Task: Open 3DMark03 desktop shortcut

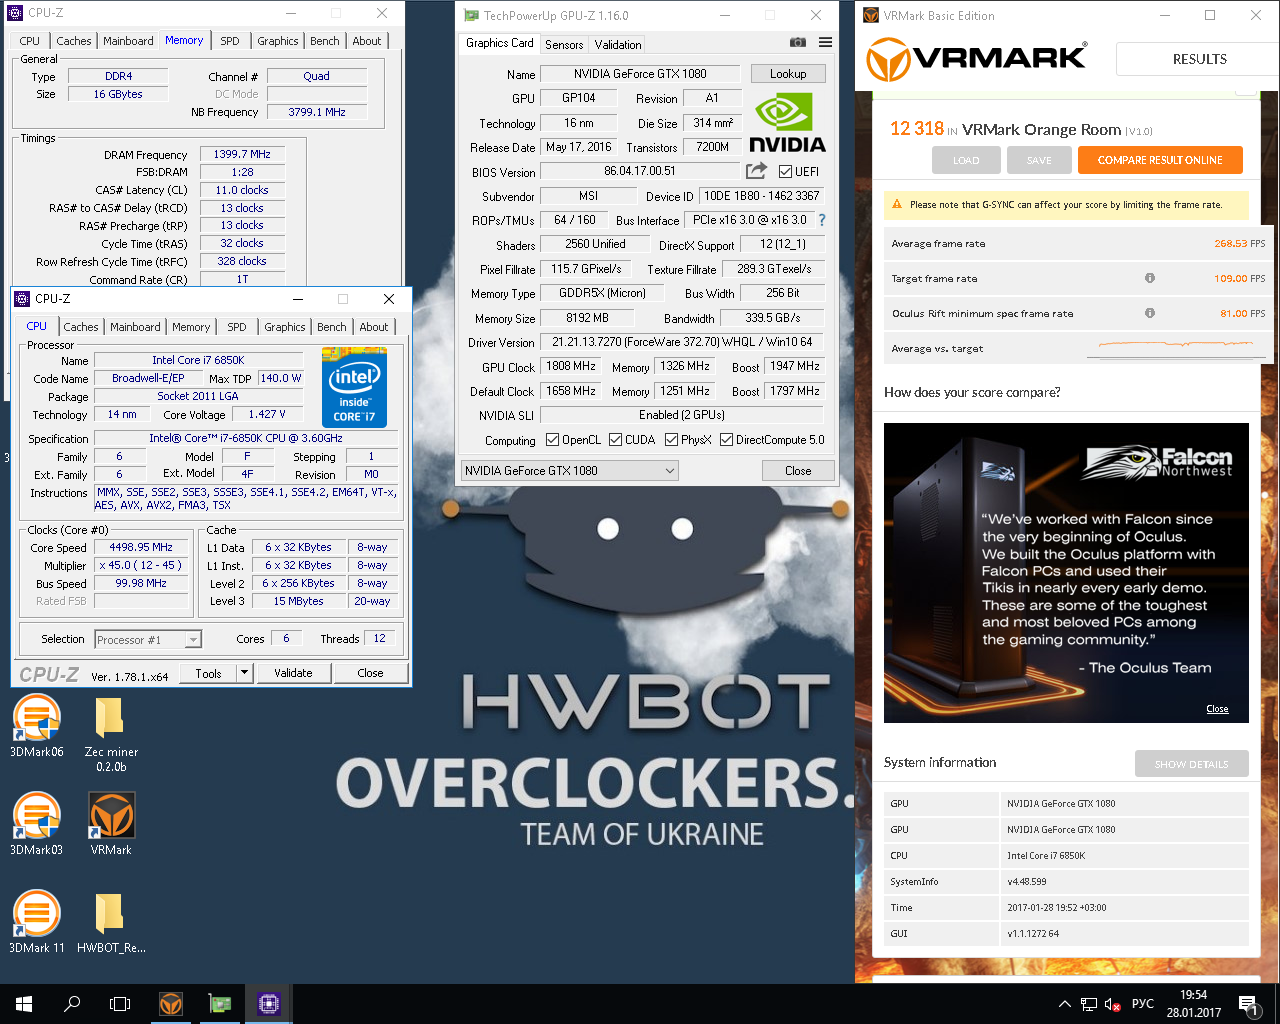Action: click(x=36, y=824)
